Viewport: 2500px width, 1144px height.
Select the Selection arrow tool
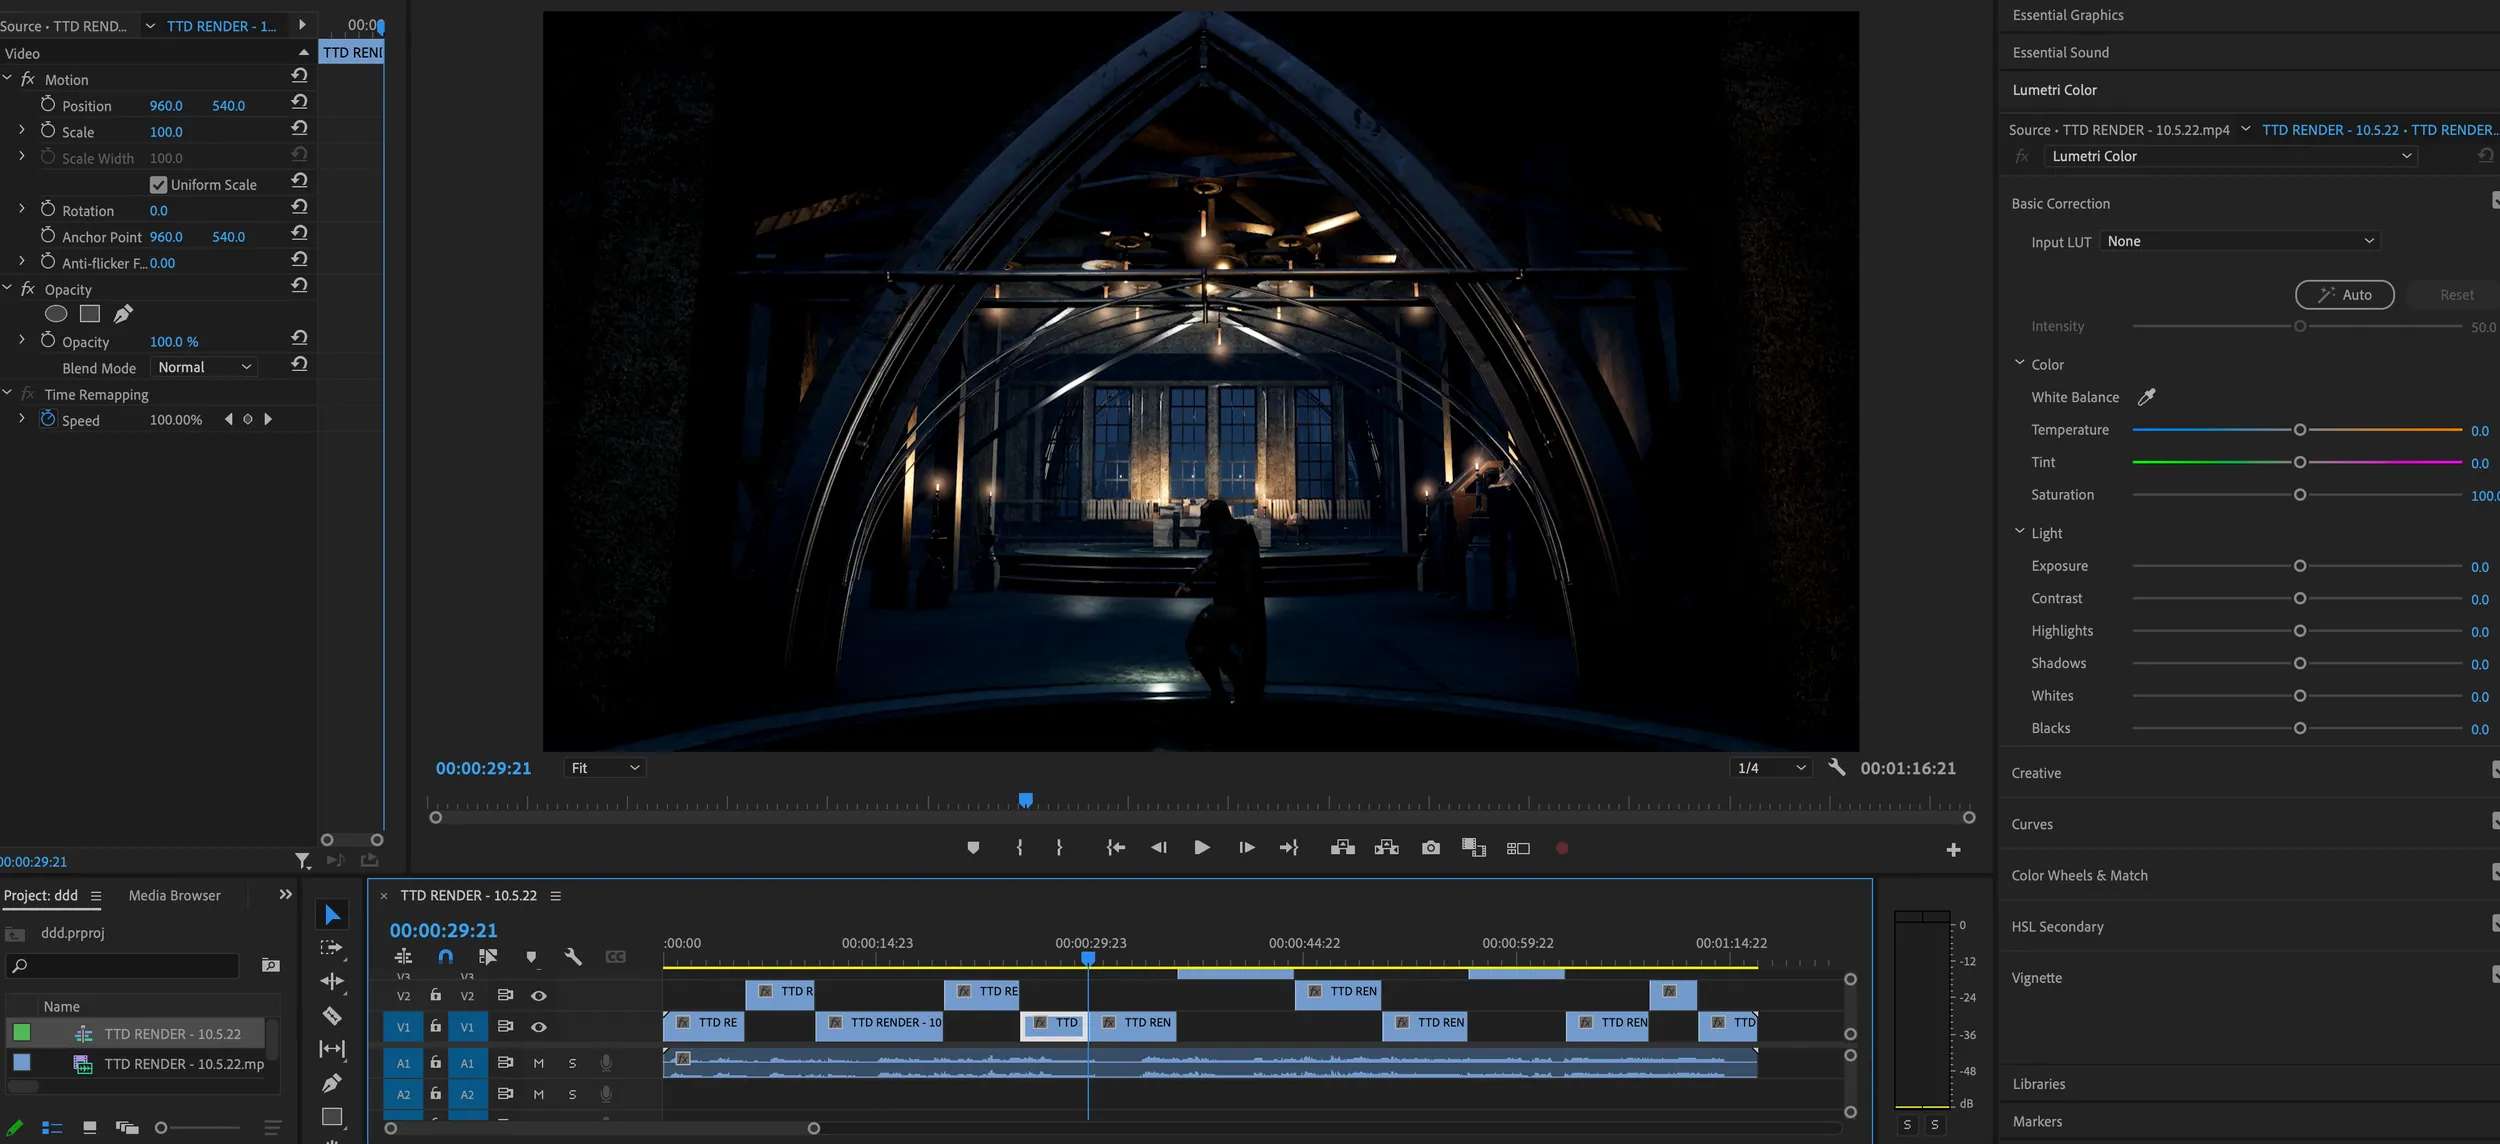[x=332, y=914]
